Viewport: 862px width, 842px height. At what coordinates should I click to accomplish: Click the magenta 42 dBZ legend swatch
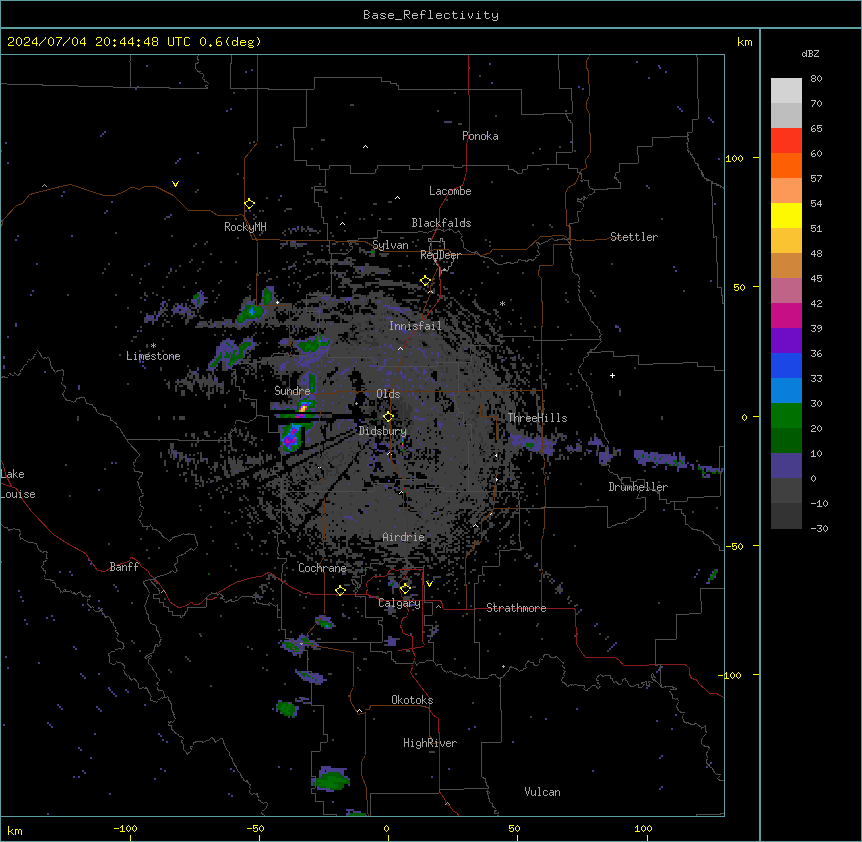click(x=786, y=315)
